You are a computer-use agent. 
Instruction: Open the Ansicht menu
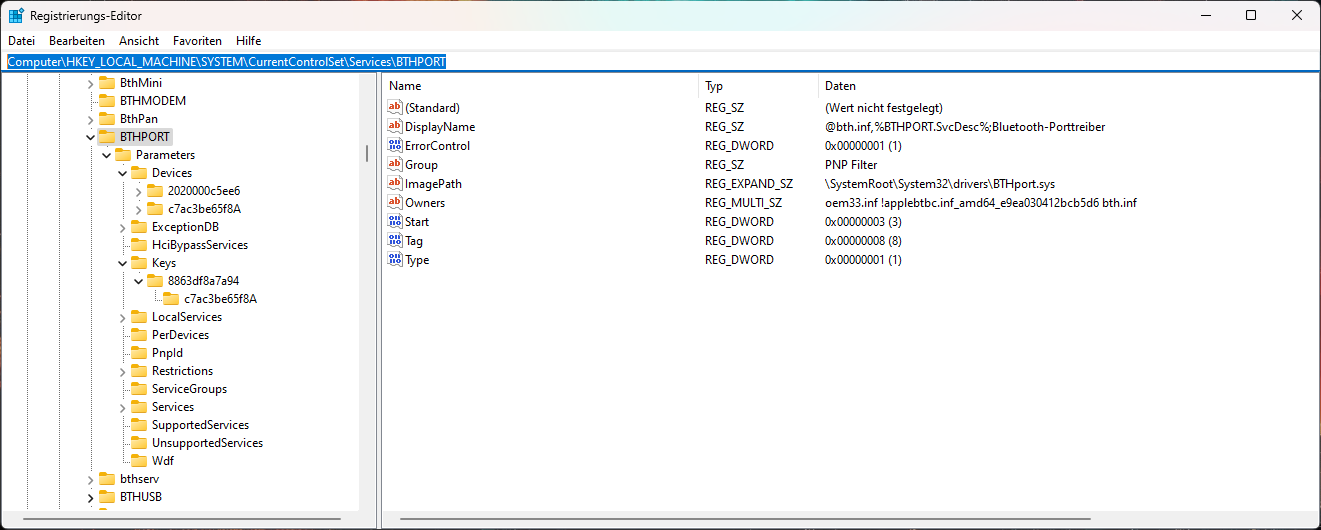[x=139, y=41]
